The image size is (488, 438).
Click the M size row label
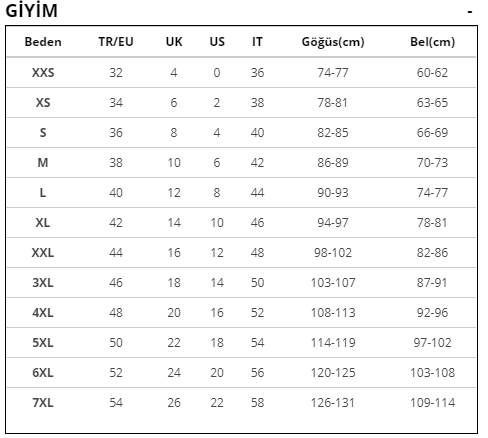43,163
